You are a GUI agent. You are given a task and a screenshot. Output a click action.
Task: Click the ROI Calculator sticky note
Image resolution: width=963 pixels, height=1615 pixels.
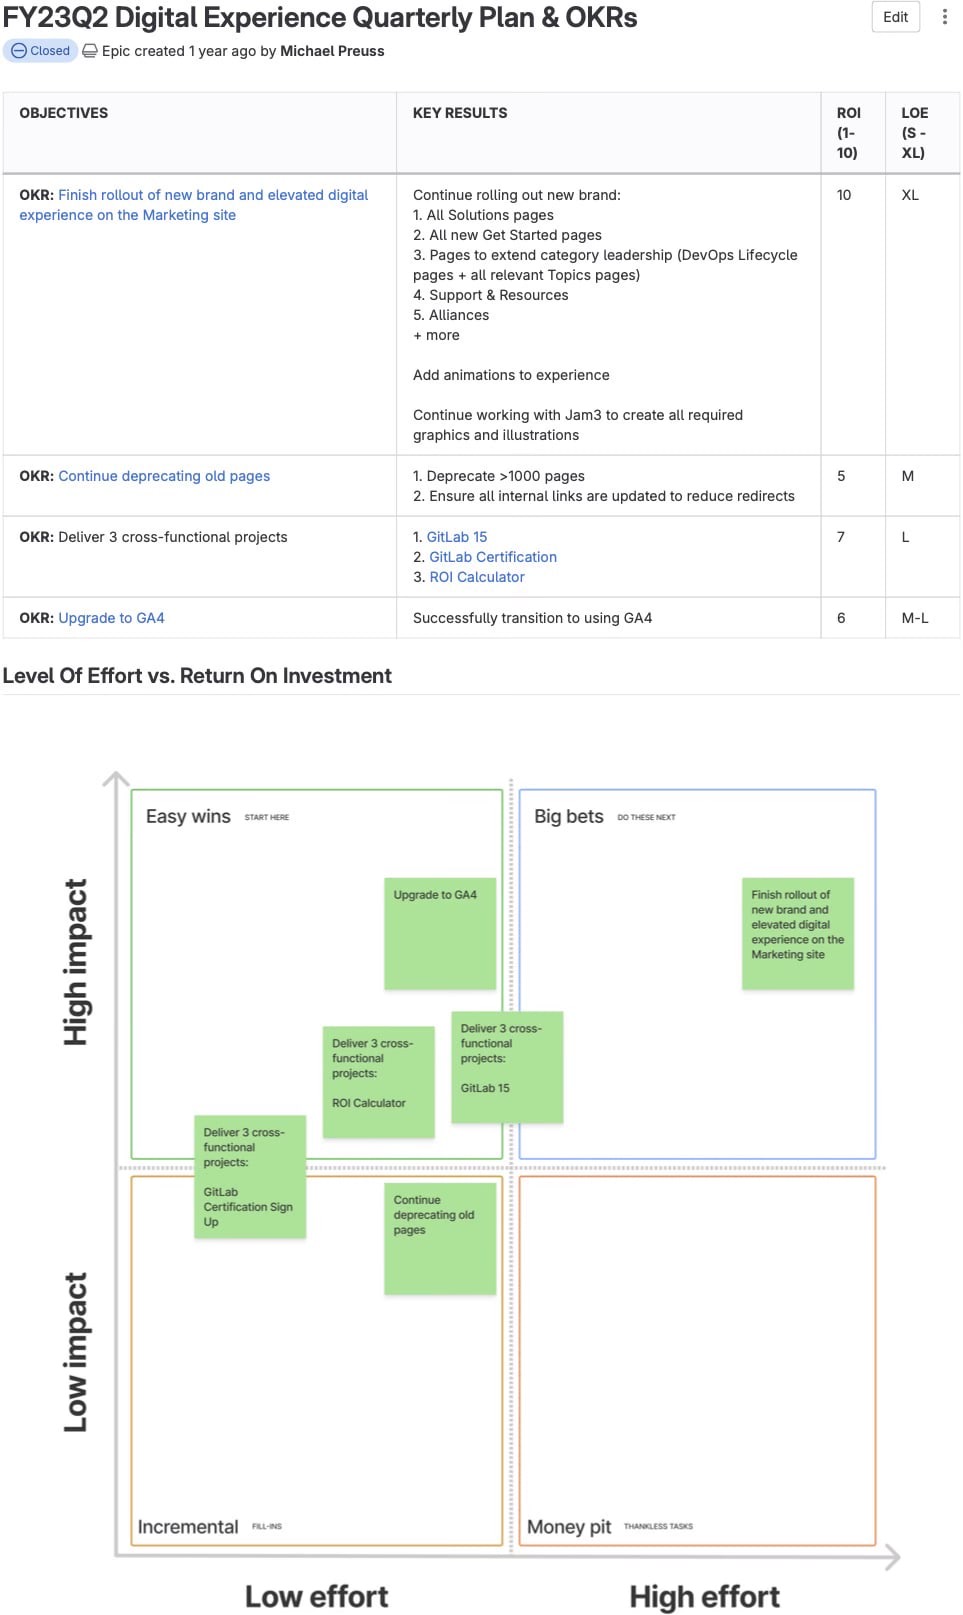(378, 1082)
